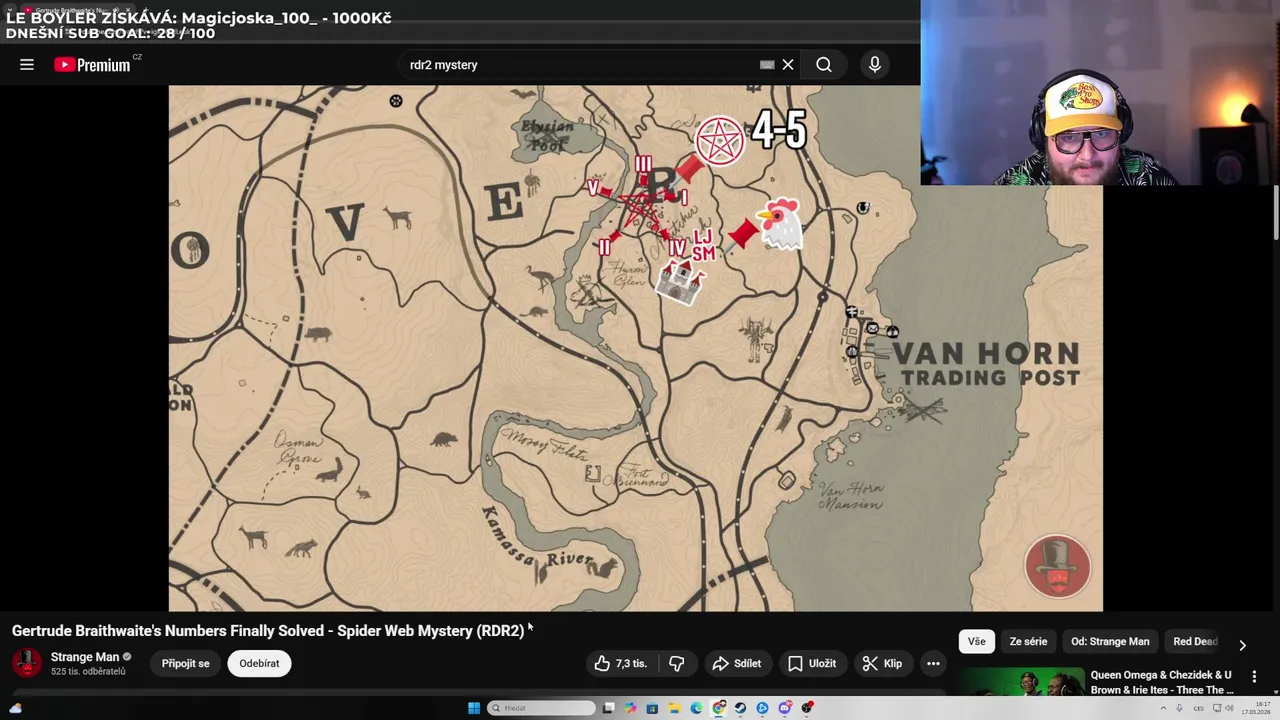
Task: Expand more filter chips with right arrow
Action: point(1242,645)
